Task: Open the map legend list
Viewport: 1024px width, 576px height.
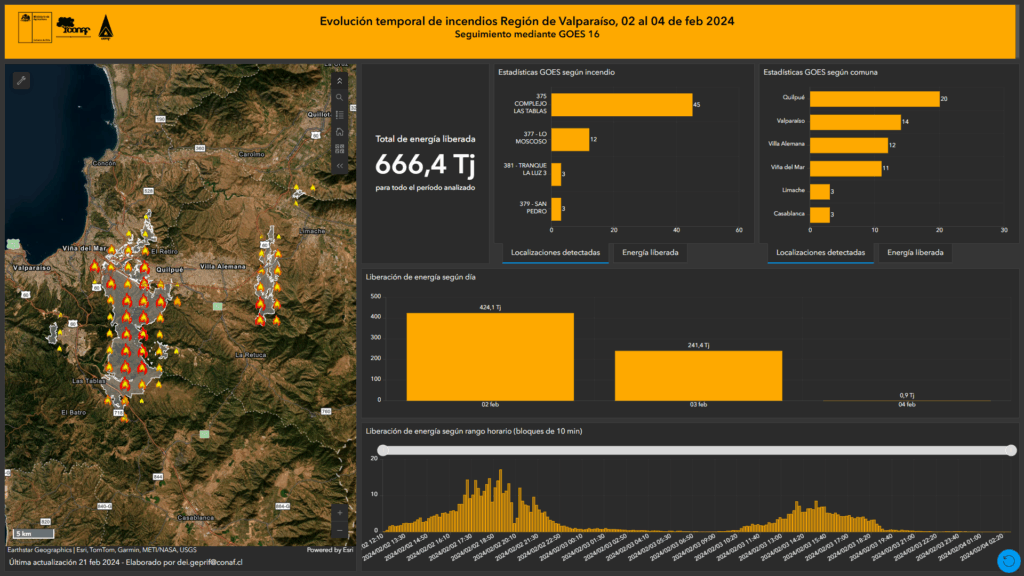Action: (x=340, y=115)
